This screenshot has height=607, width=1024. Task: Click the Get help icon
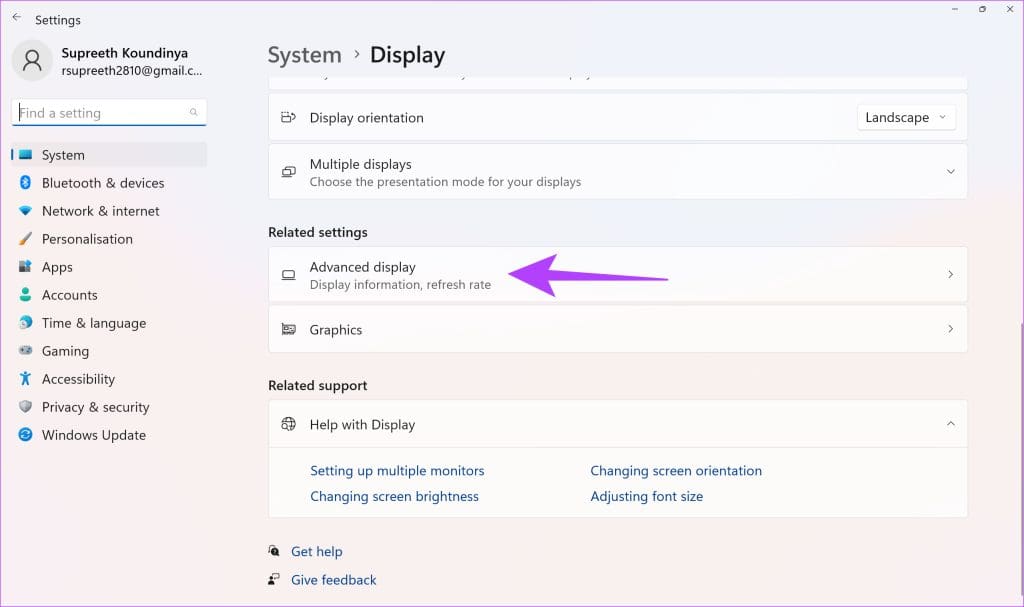point(273,551)
